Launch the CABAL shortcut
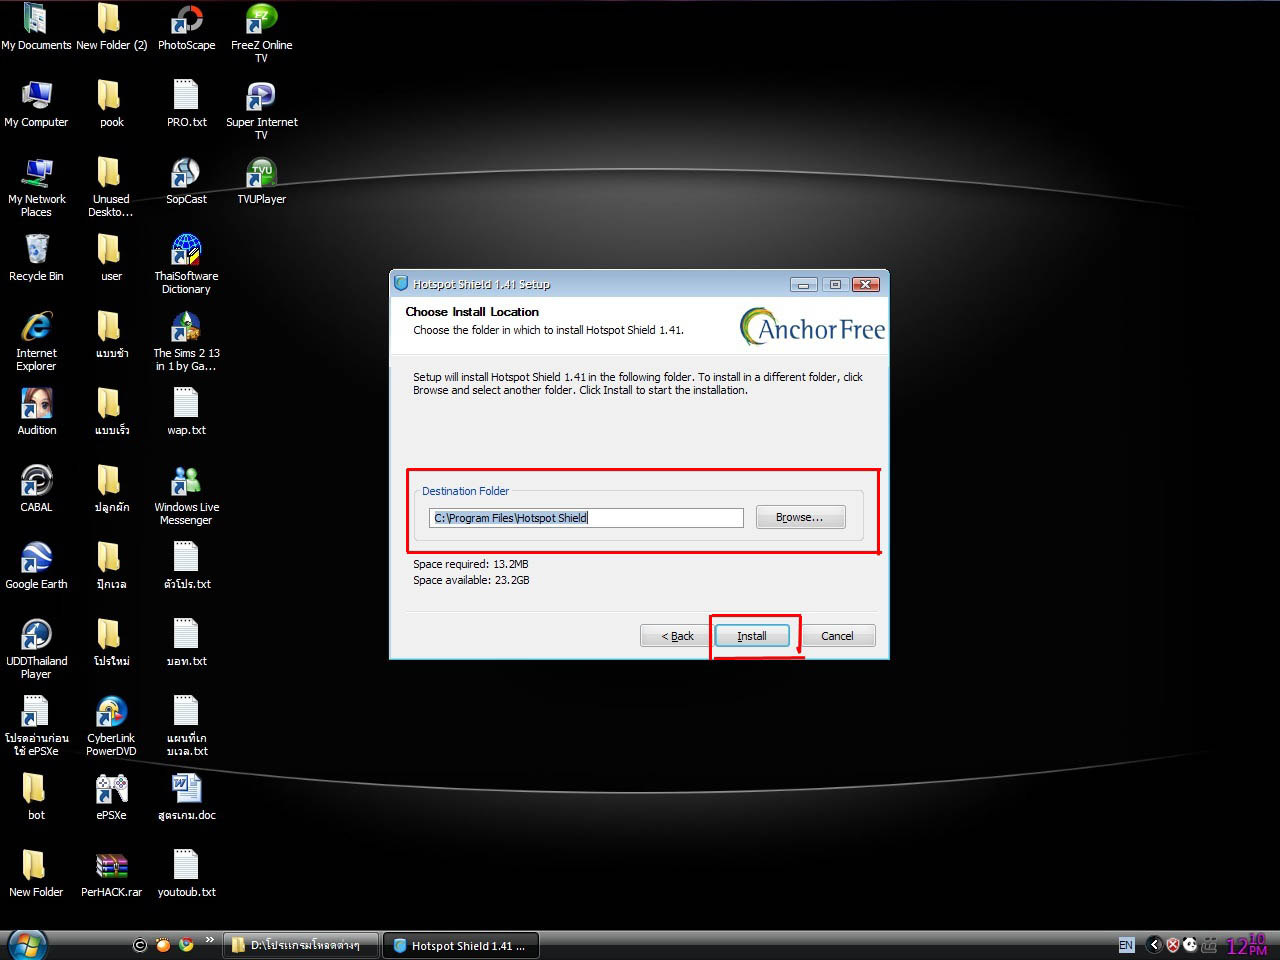 [x=36, y=489]
